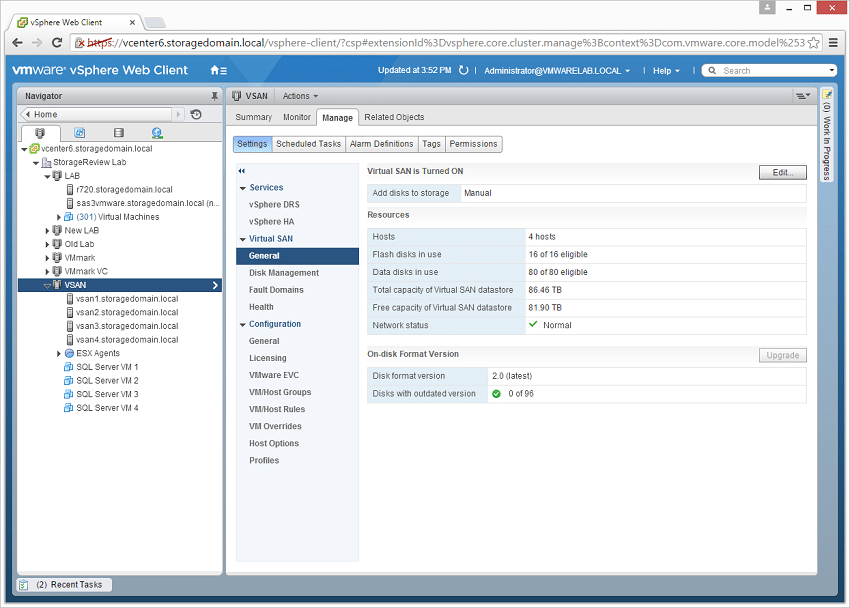The image size is (850, 608).
Task: Select the Permissions tab
Action: (473, 144)
